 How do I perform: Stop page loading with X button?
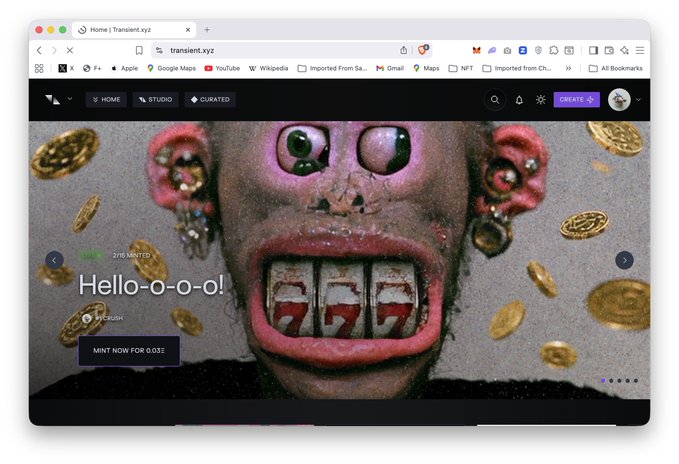(x=70, y=51)
